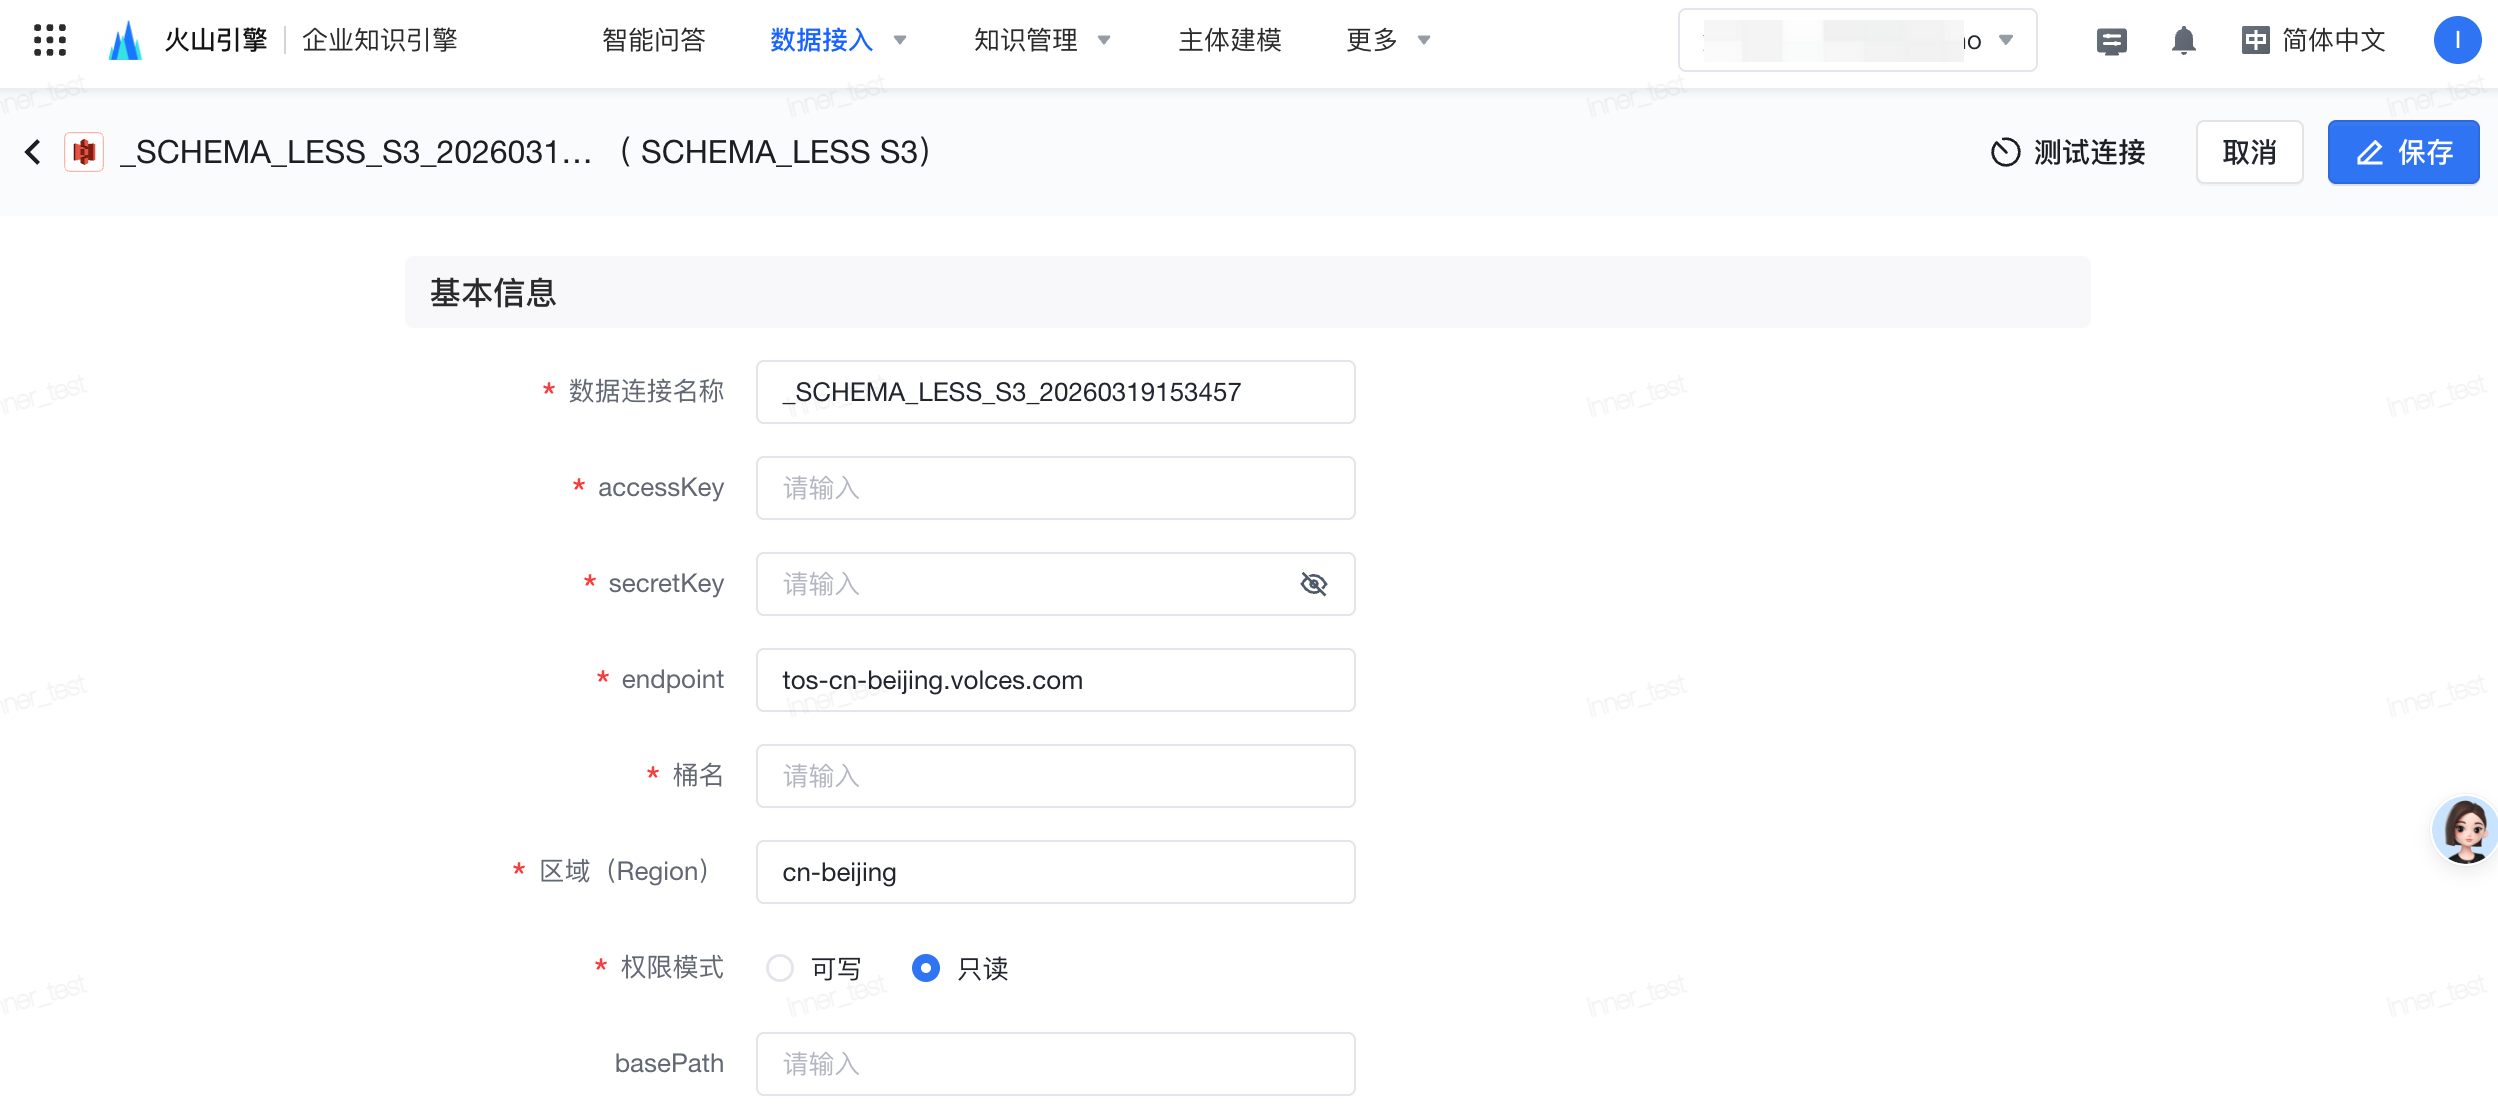
Task: Click the 保存 button
Action: pyautogui.click(x=2402, y=152)
